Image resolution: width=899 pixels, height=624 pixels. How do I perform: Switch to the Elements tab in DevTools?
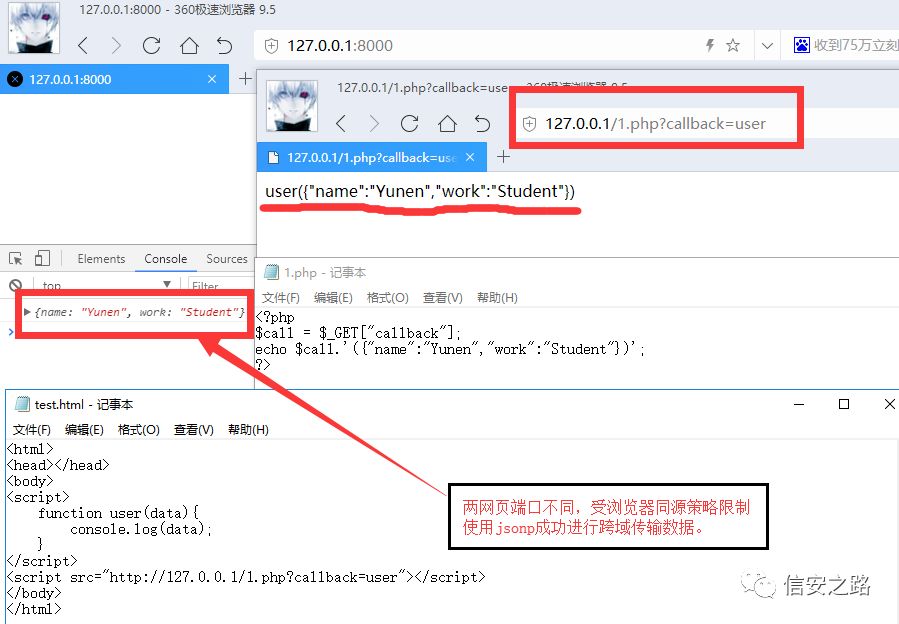pyautogui.click(x=101, y=259)
